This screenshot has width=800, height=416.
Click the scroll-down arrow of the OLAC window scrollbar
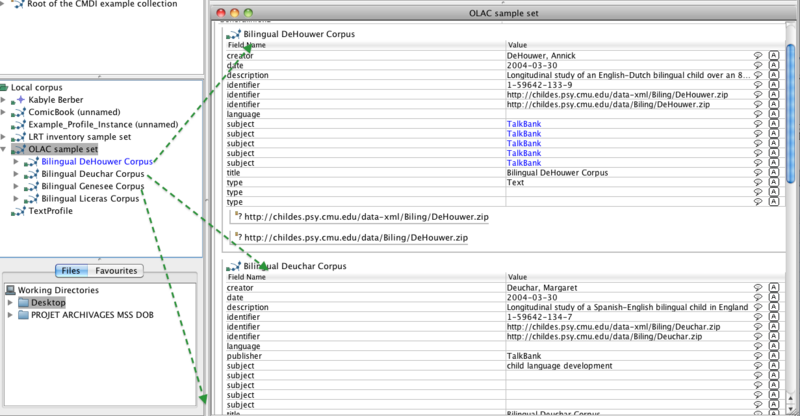coord(790,409)
